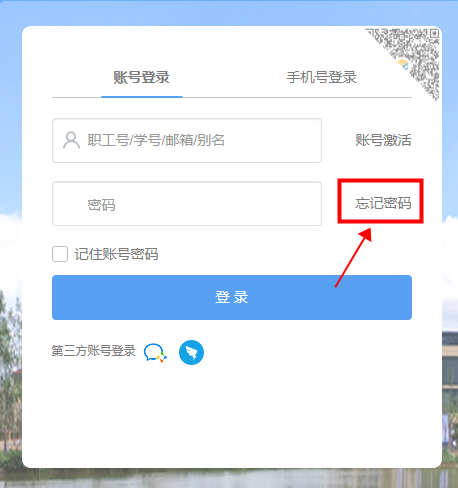Open the 账号激活 link
The height and width of the screenshot is (488, 458).
click(x=383, y=140)
